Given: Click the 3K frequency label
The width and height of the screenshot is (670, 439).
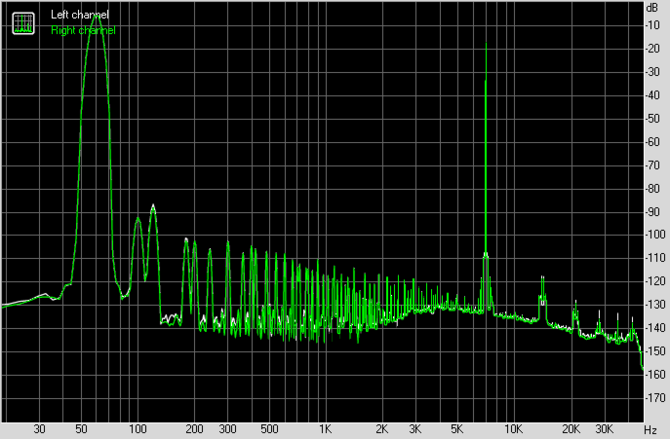Looking at the screenshot, I should 415,429.
